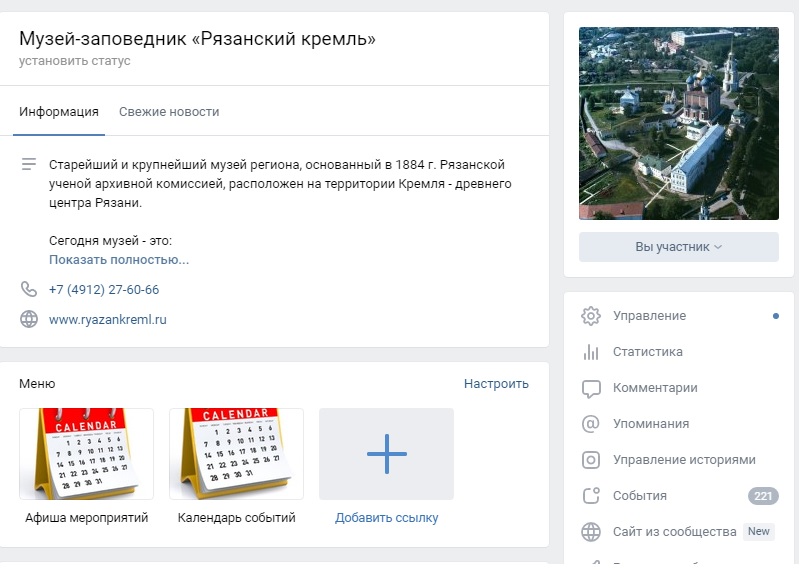Open the Управление gear icon
The height and width of the screenshot is (570, 802).
click(590, 316)
